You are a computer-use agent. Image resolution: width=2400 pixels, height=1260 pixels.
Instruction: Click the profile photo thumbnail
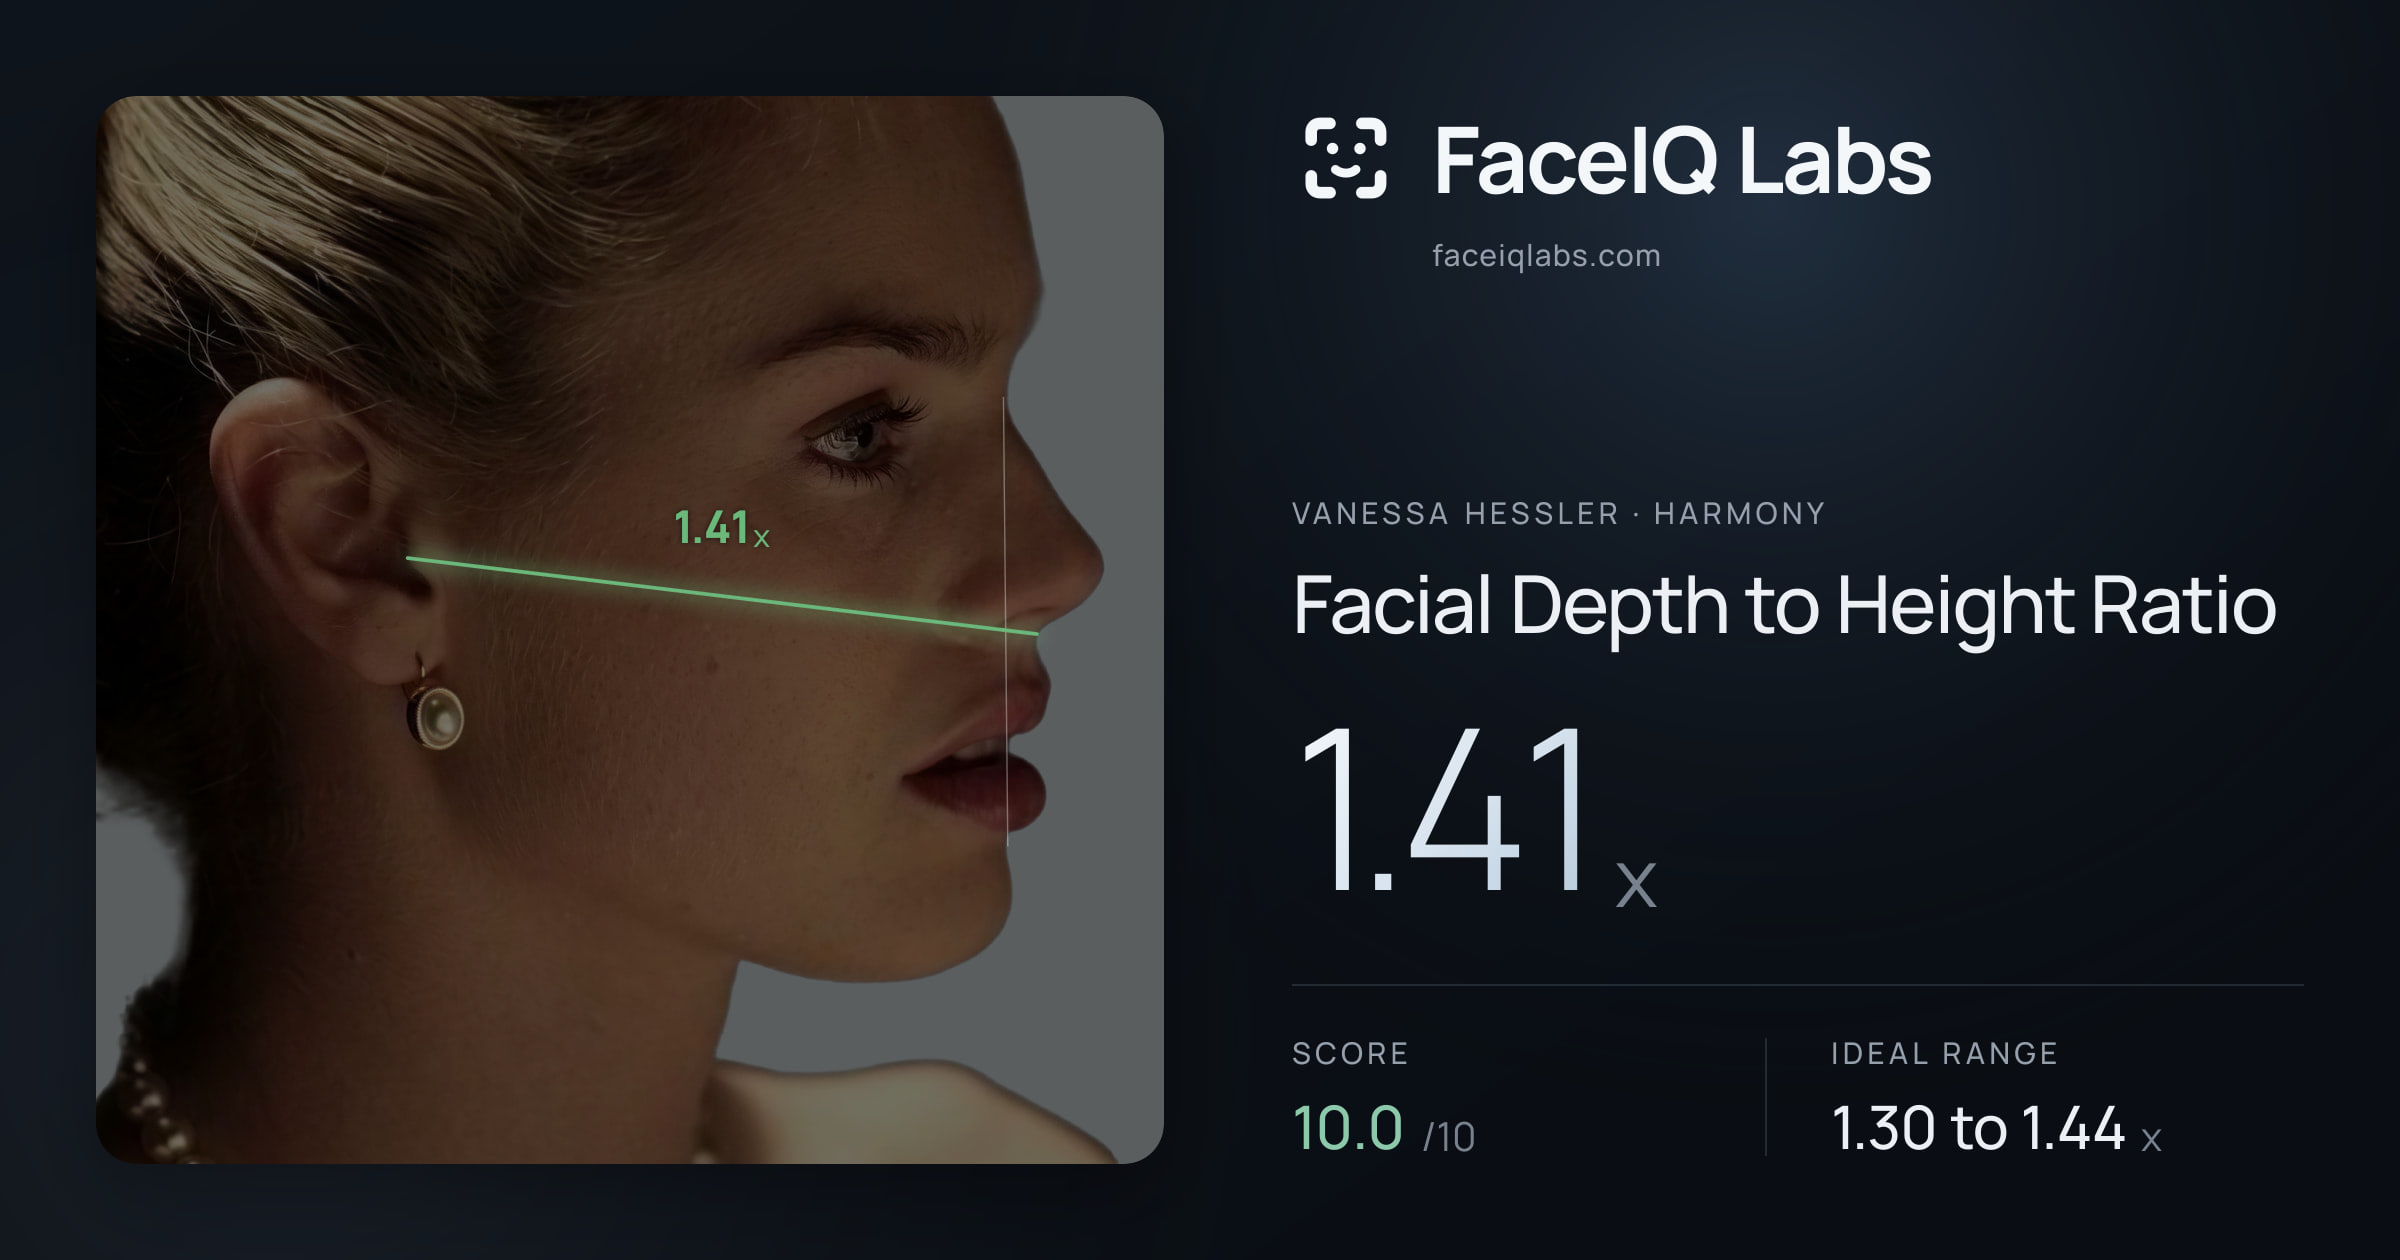click(x=630, y=630)
